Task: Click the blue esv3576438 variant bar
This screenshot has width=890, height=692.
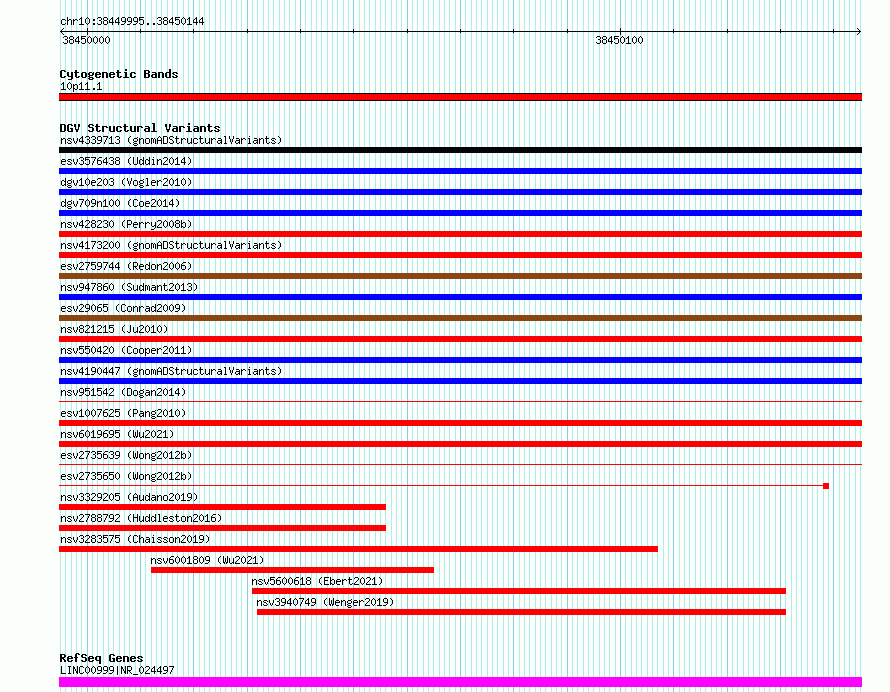Action: (460, 171)
